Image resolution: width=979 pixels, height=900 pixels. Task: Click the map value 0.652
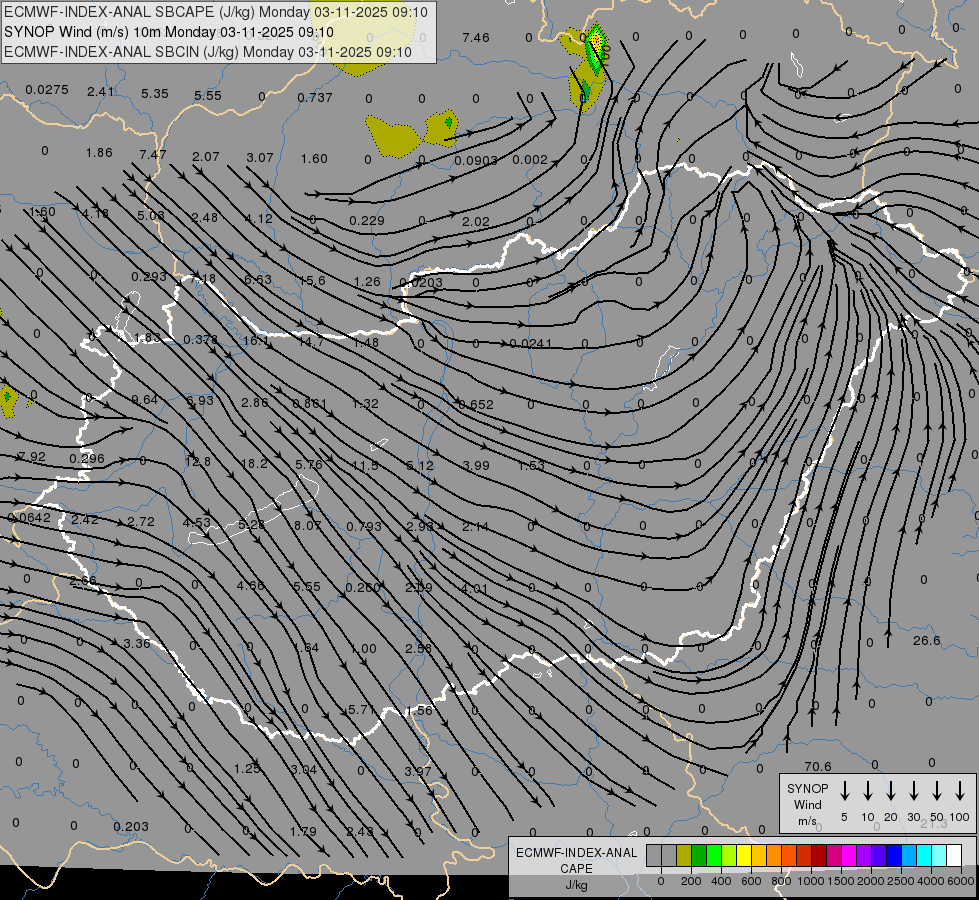476,405
